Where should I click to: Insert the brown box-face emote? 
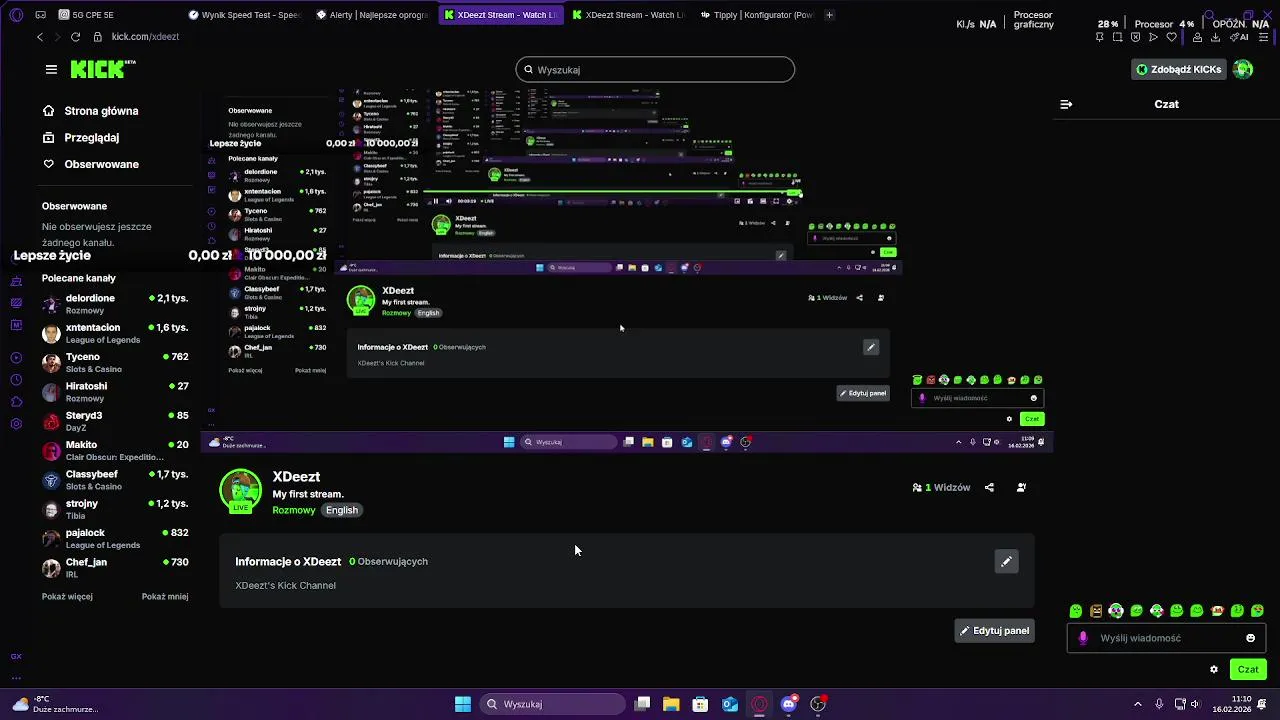tap(1096, 611)
